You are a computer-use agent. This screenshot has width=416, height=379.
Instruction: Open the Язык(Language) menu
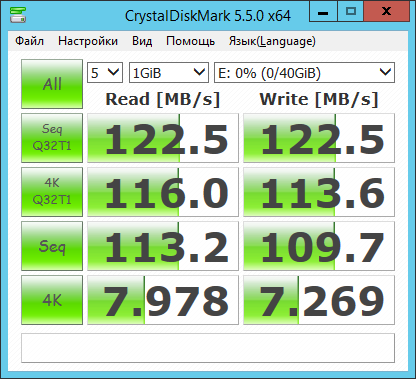(272, 41)
